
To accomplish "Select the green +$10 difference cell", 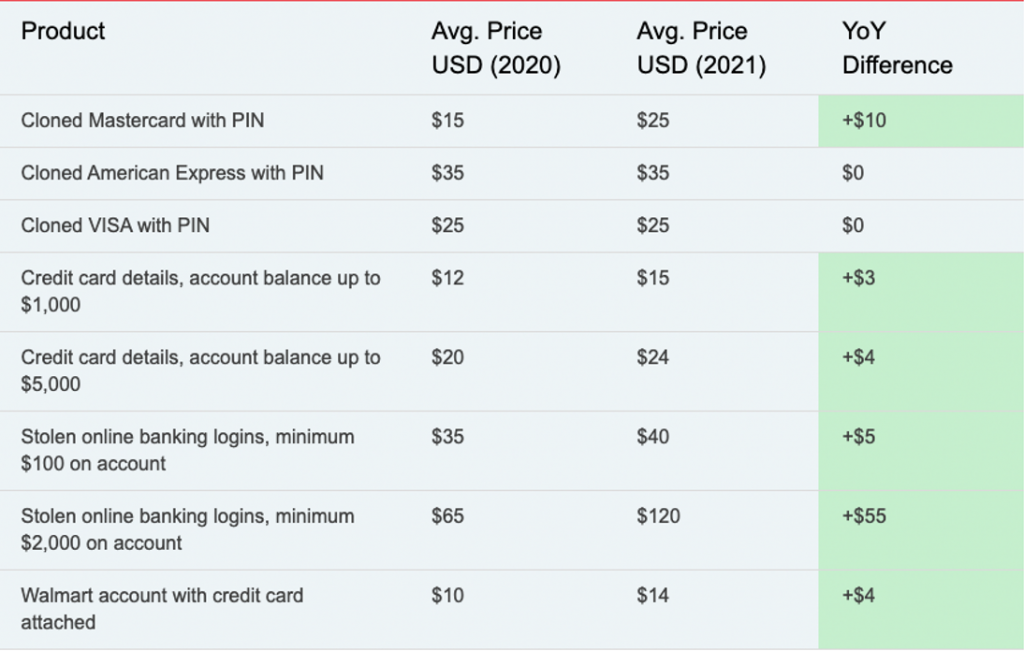I will pos(921,121).
